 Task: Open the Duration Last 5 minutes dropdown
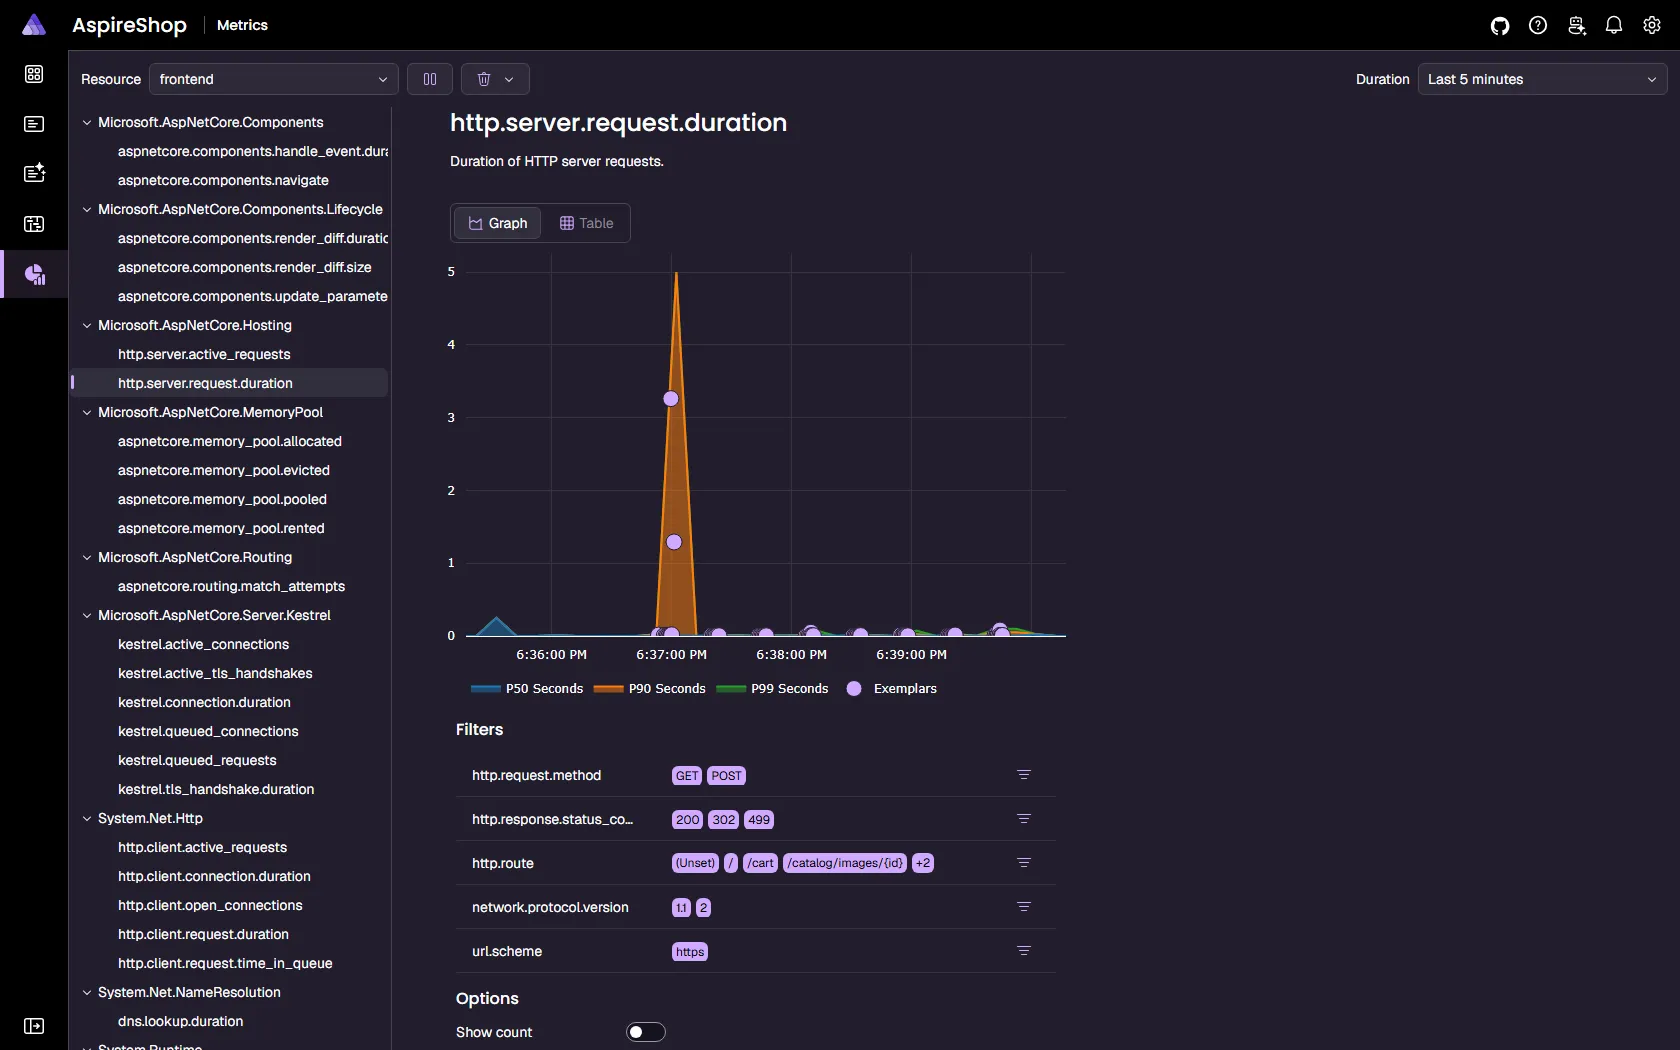coord(1542,79)
